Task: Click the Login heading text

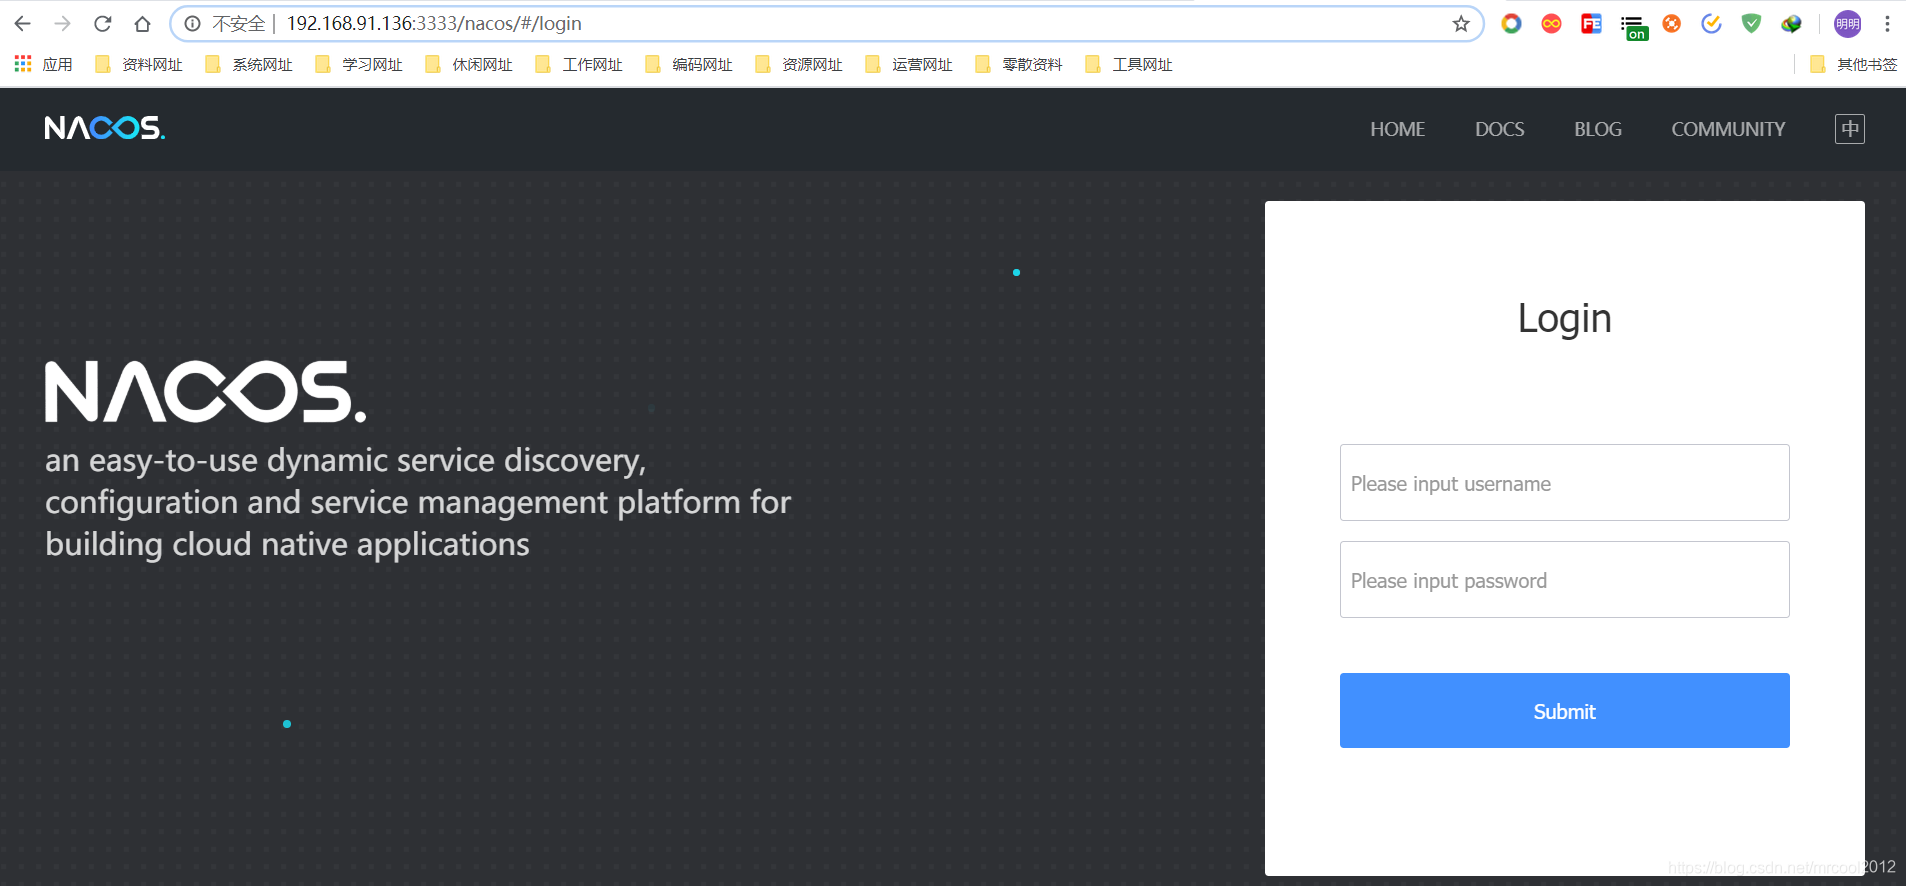Action: point(1564,319)
